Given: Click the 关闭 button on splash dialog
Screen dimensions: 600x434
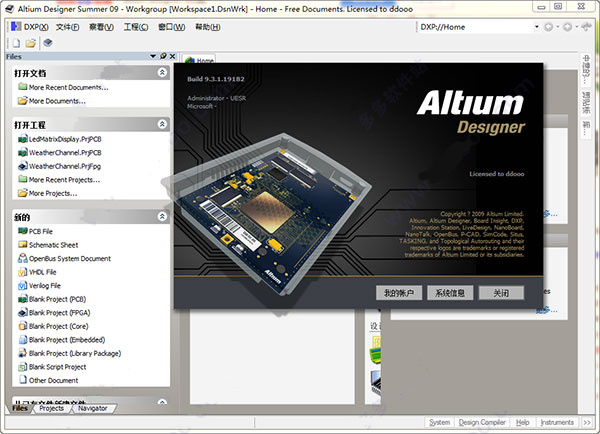Looking at the screenshot, I should [500, 293].
